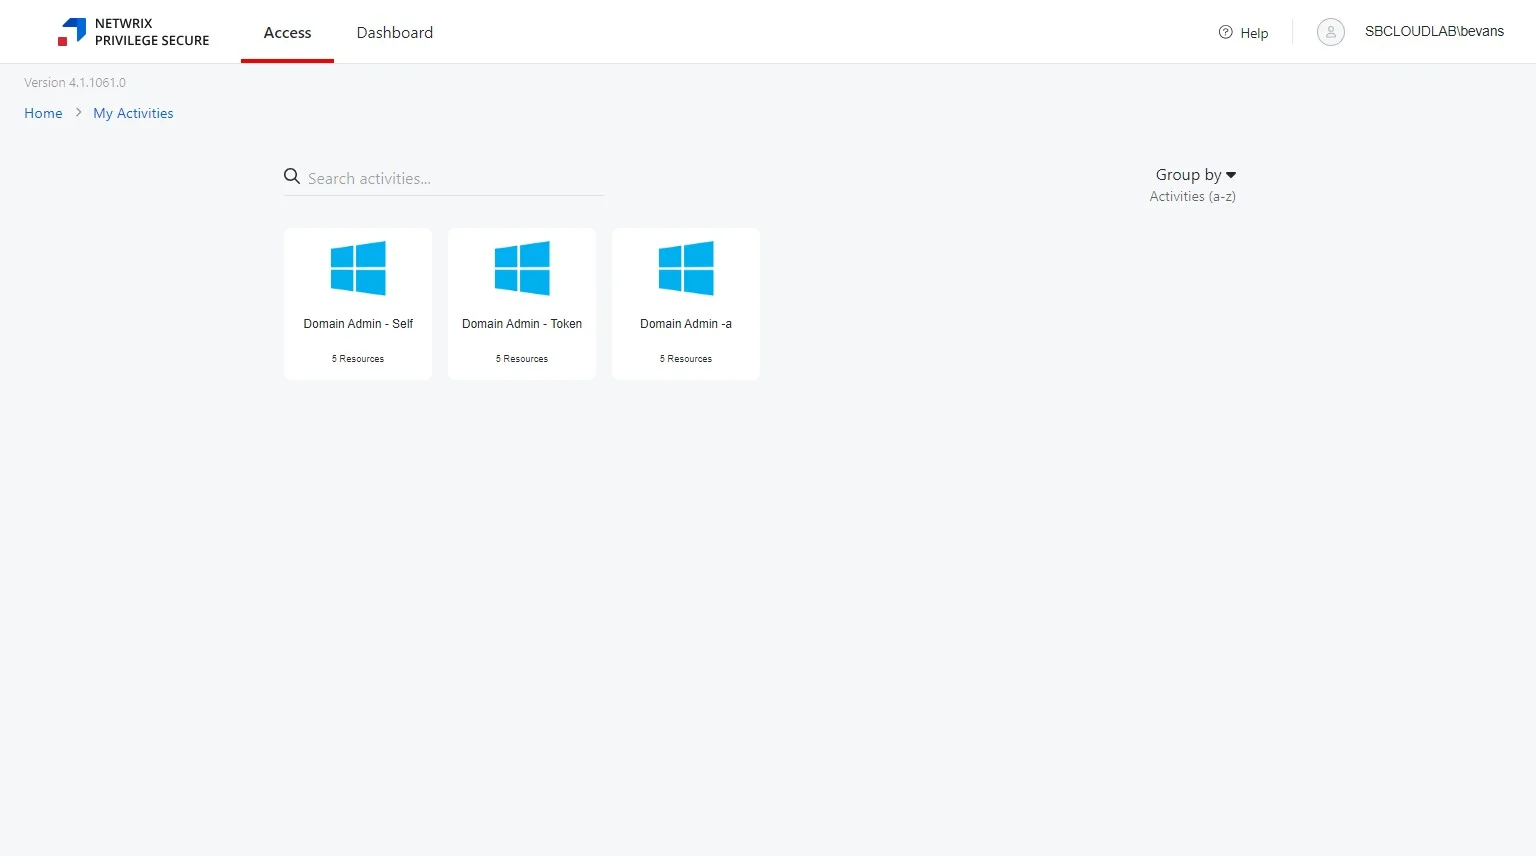Viewport: 1536px width, 856px height.
Task: Click the Help question mark icon
Action: point(1225,32)
